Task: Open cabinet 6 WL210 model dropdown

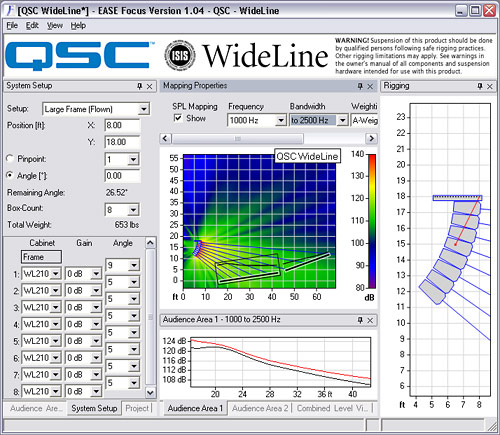Action: (x=56, y=358)
